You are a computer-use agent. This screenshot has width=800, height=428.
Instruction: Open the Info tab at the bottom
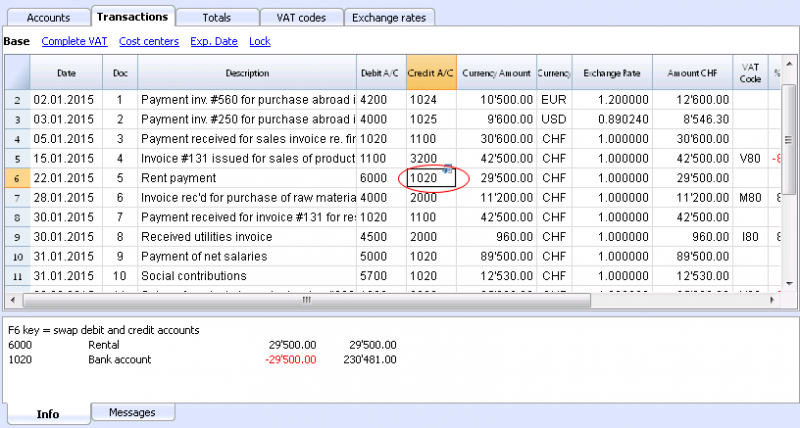click(x=48, y=414)
